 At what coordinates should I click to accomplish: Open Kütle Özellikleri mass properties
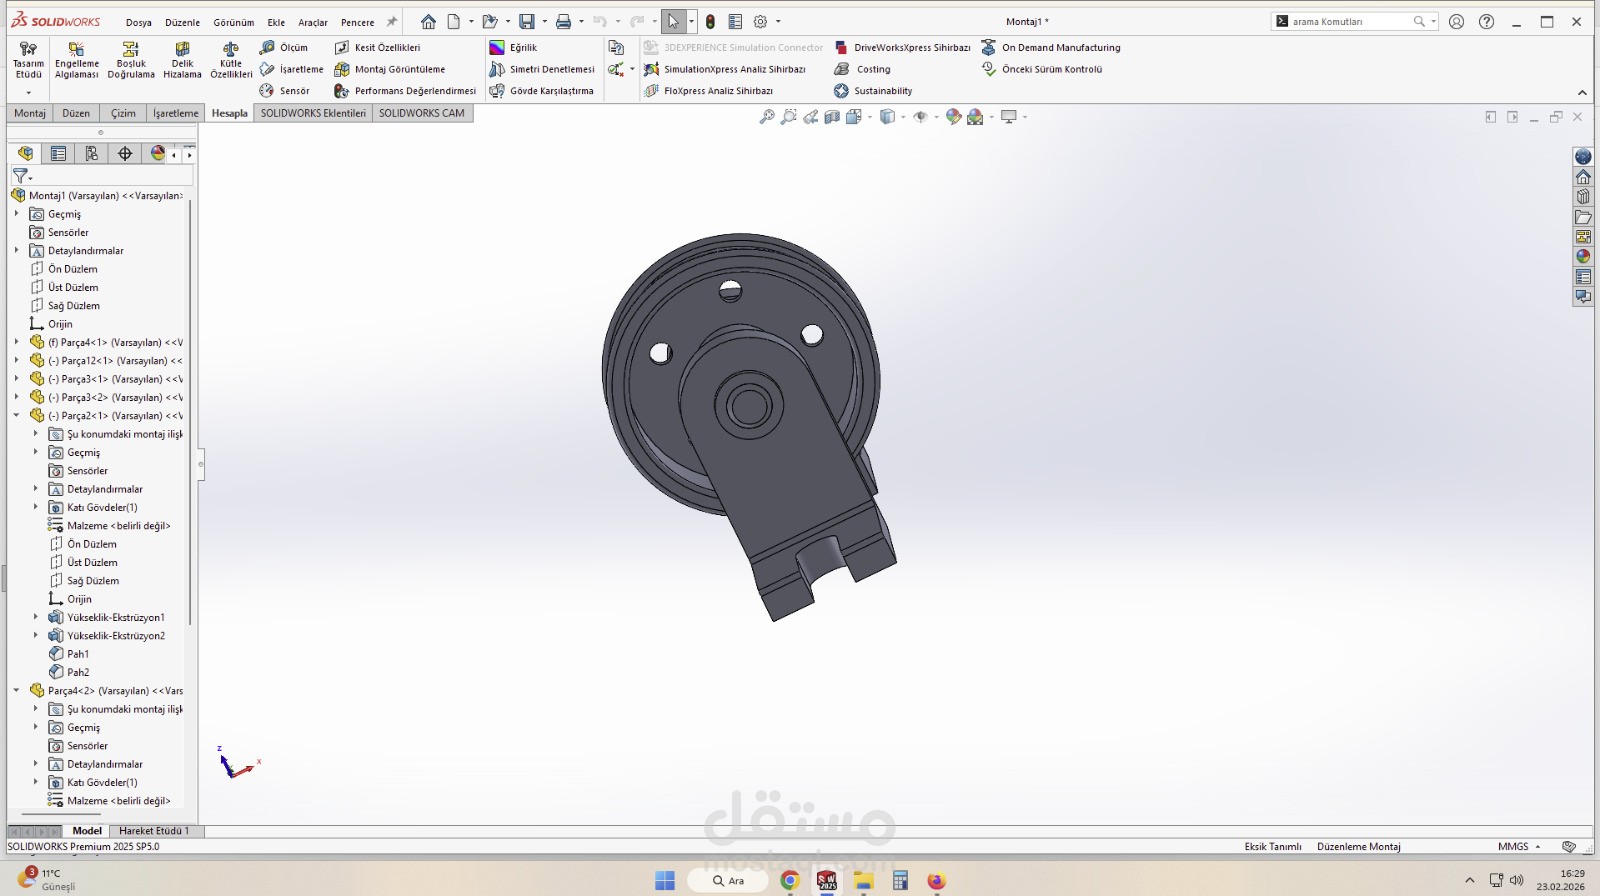pyautogui.click(x=231, y=60)
